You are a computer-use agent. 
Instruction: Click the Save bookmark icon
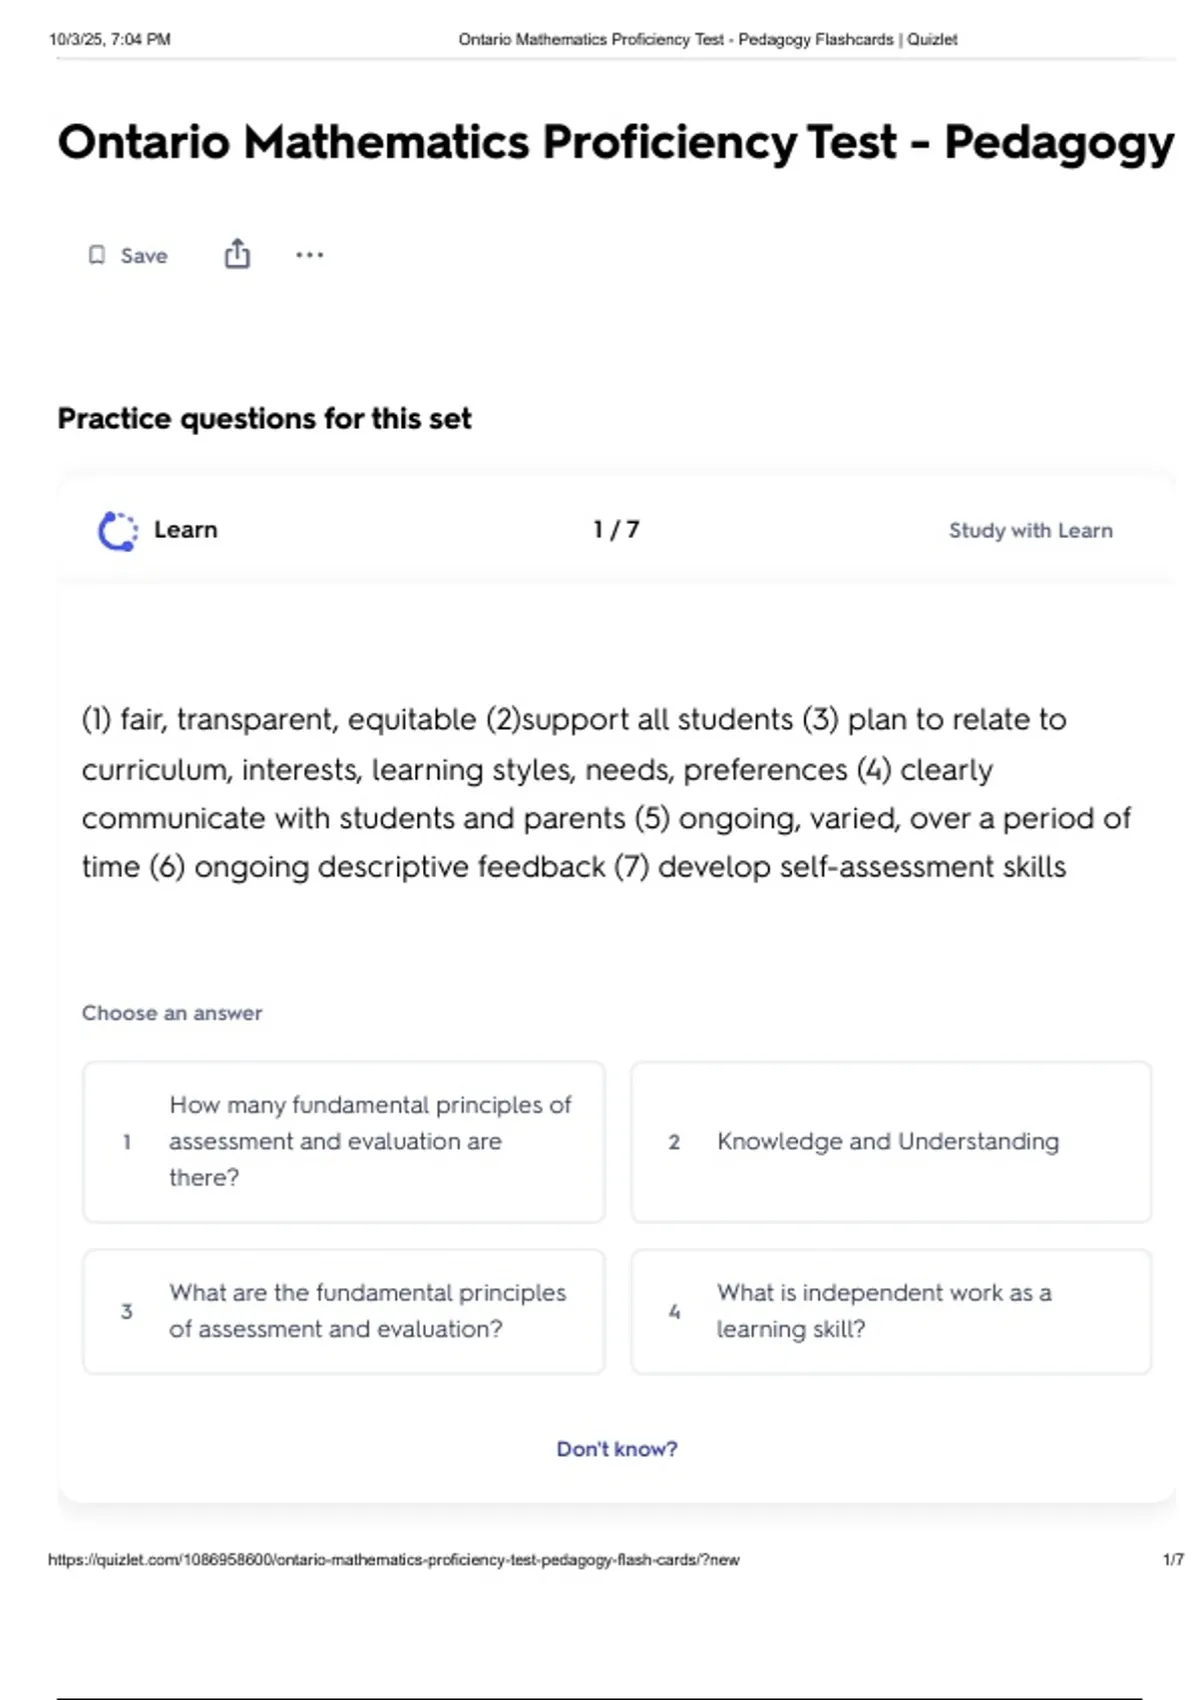(97, 255)
